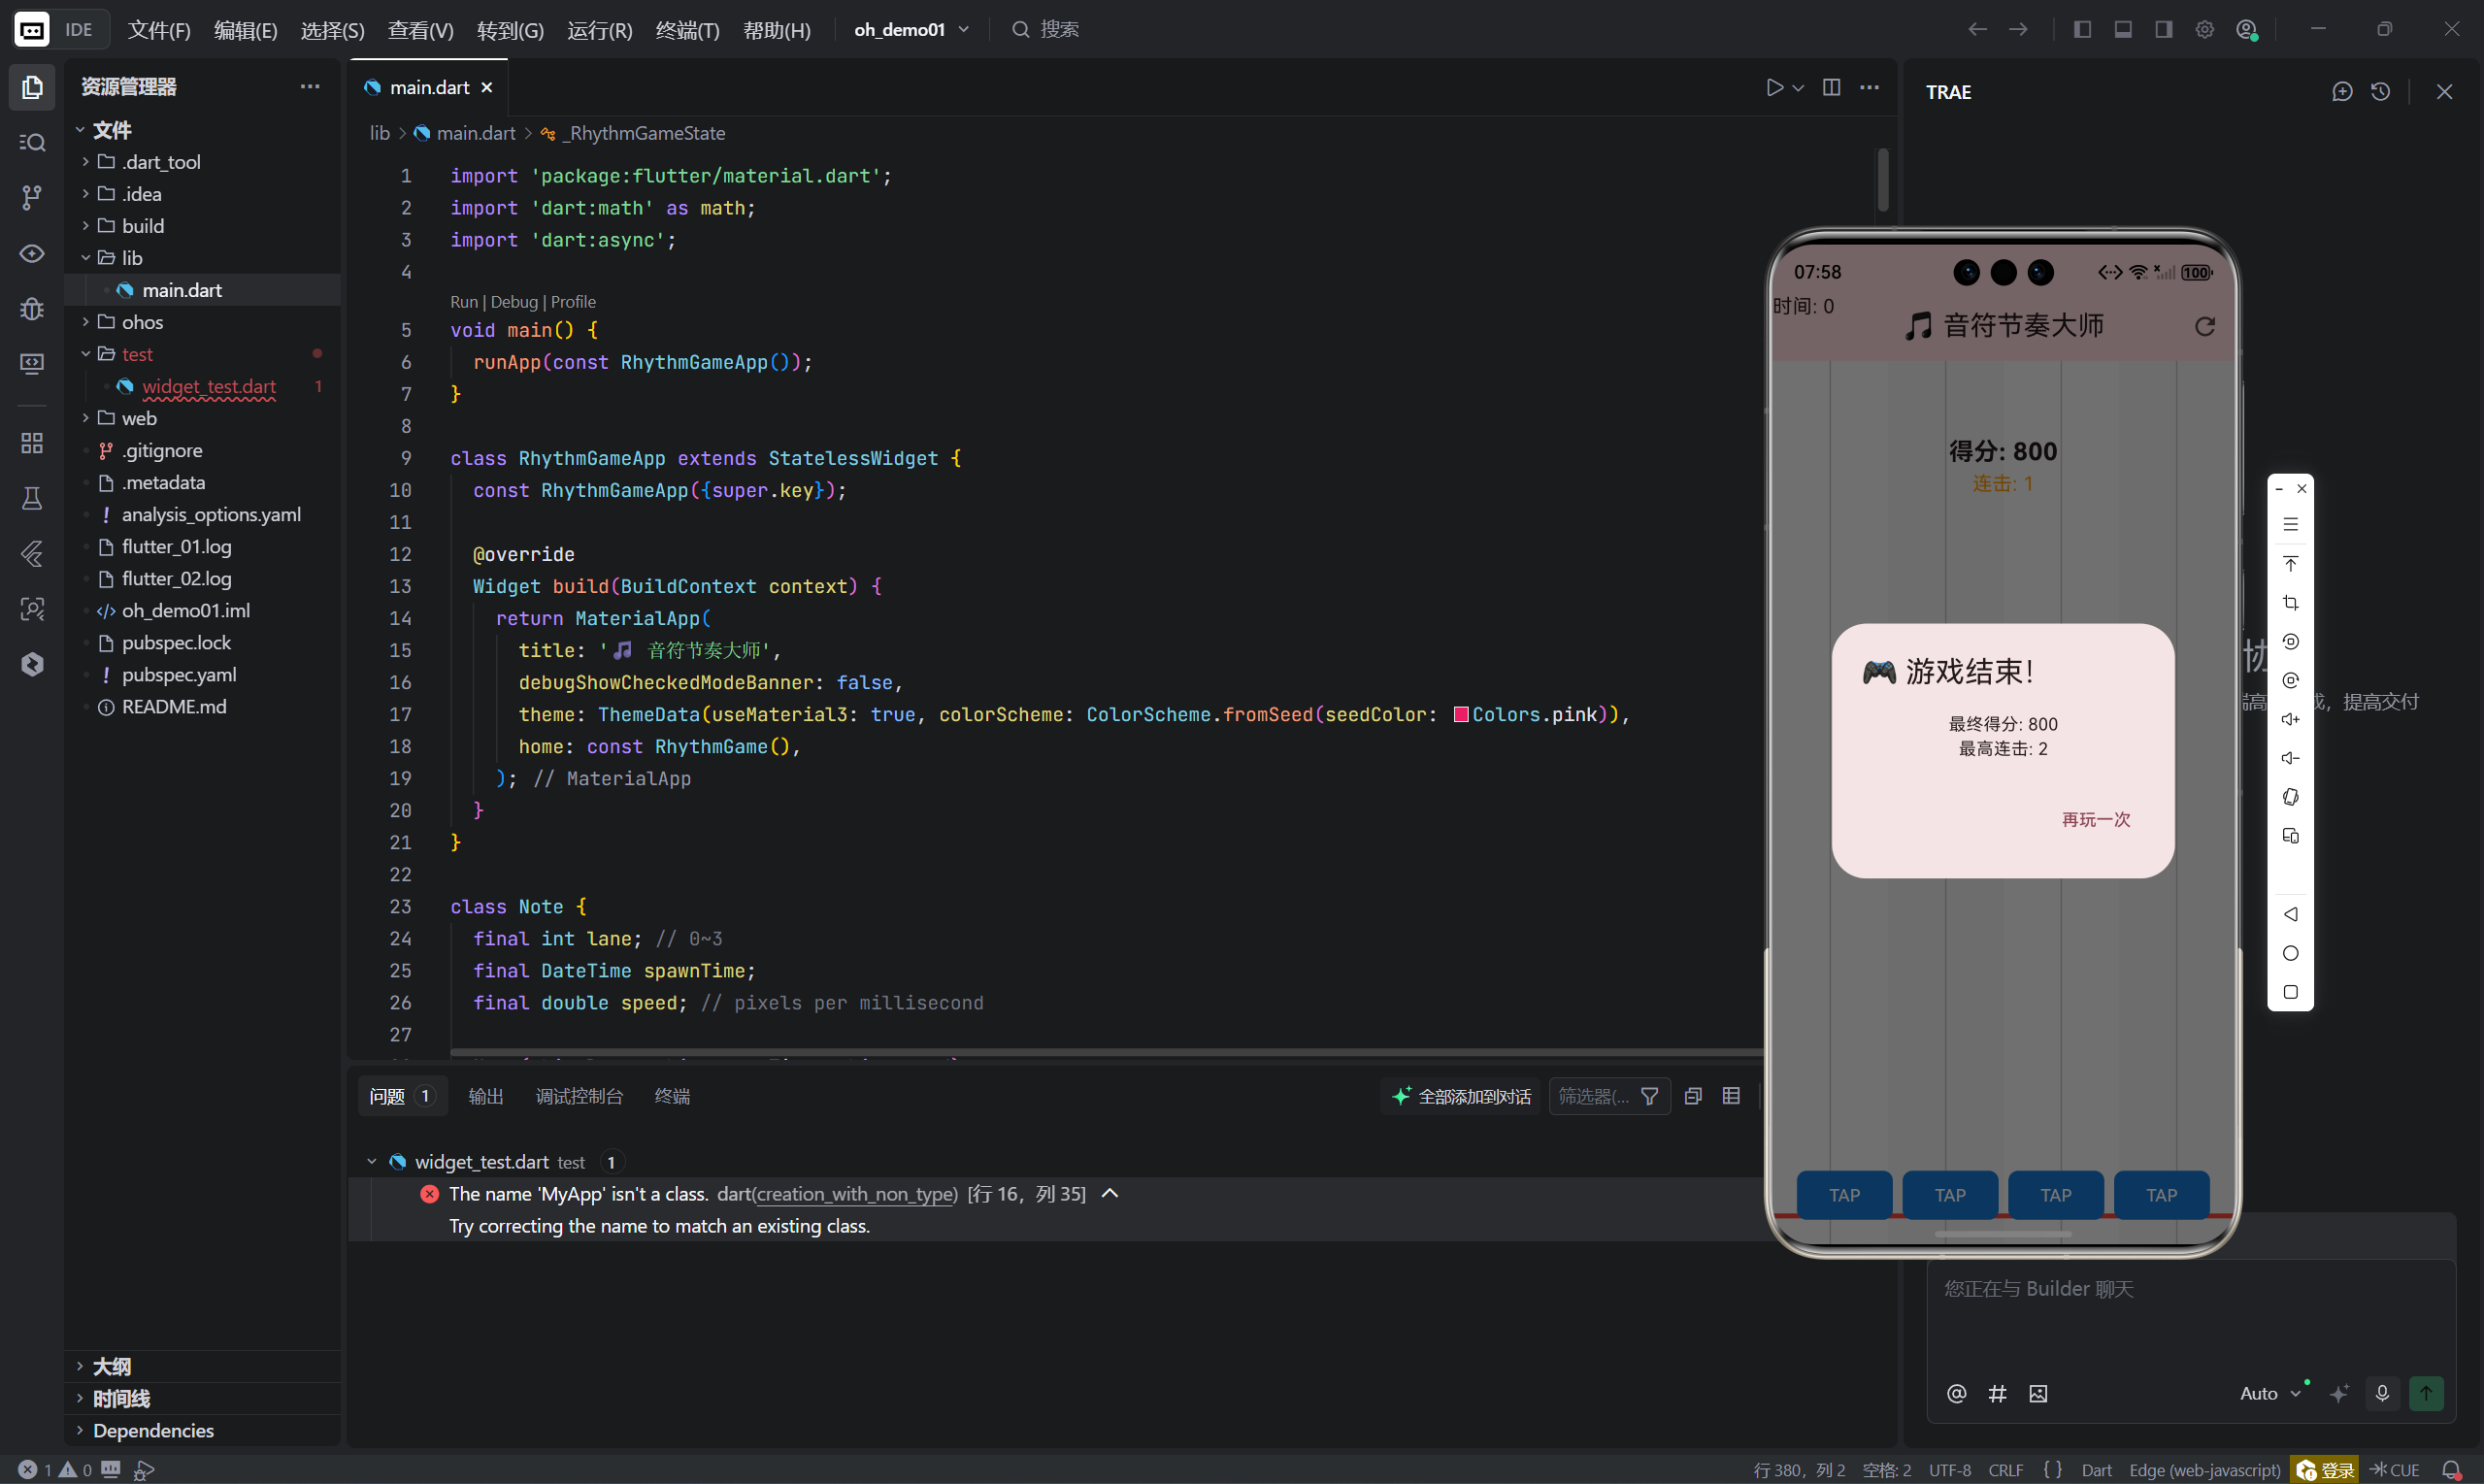Click the split editor icon
2484x1484 pixels.
(1831, 88)
